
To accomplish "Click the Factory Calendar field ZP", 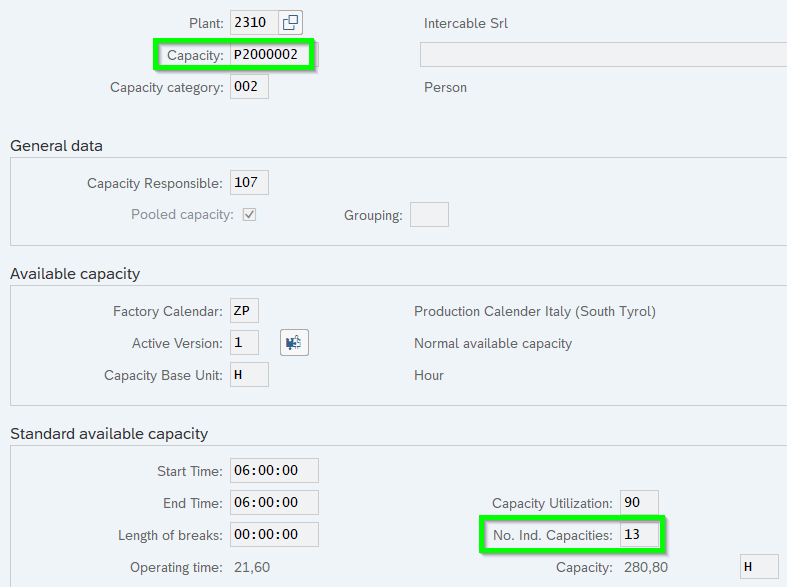I will [x=244, y=311].
